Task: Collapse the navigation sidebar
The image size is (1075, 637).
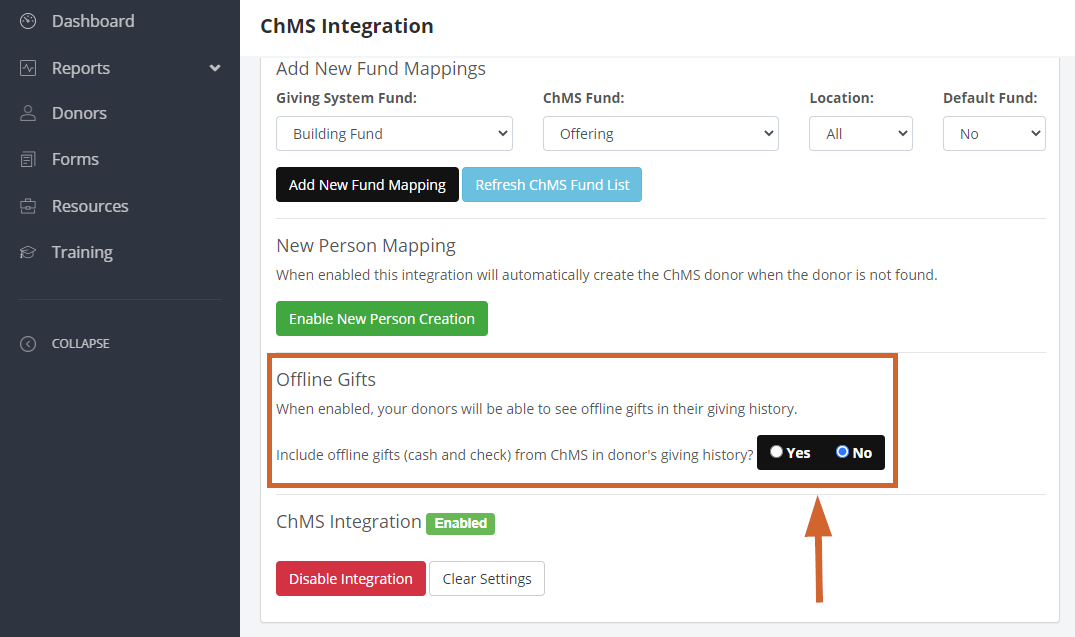Action: click(x=28, y=343)
